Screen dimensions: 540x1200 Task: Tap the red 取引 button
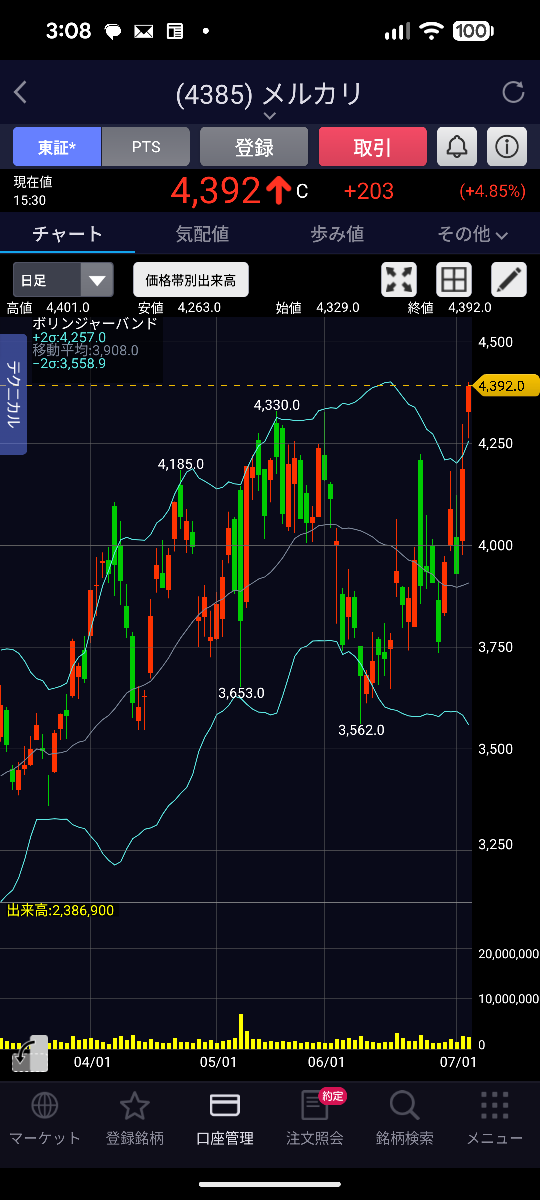[373, 147]
